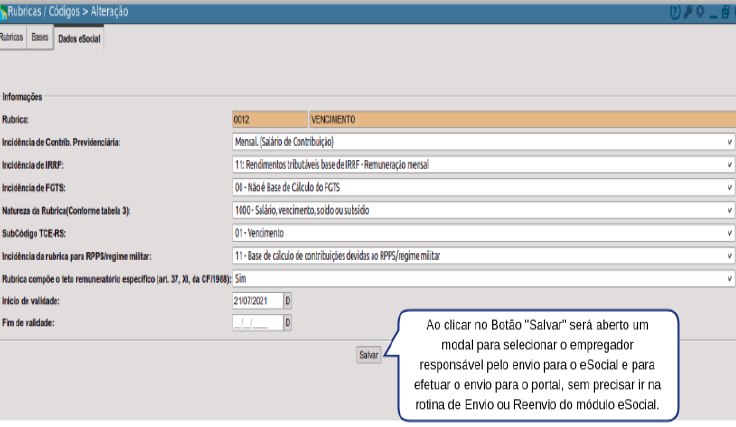
Task: Open teto remuneratório Sim dropdown
Action: click(x=483, y=279)
